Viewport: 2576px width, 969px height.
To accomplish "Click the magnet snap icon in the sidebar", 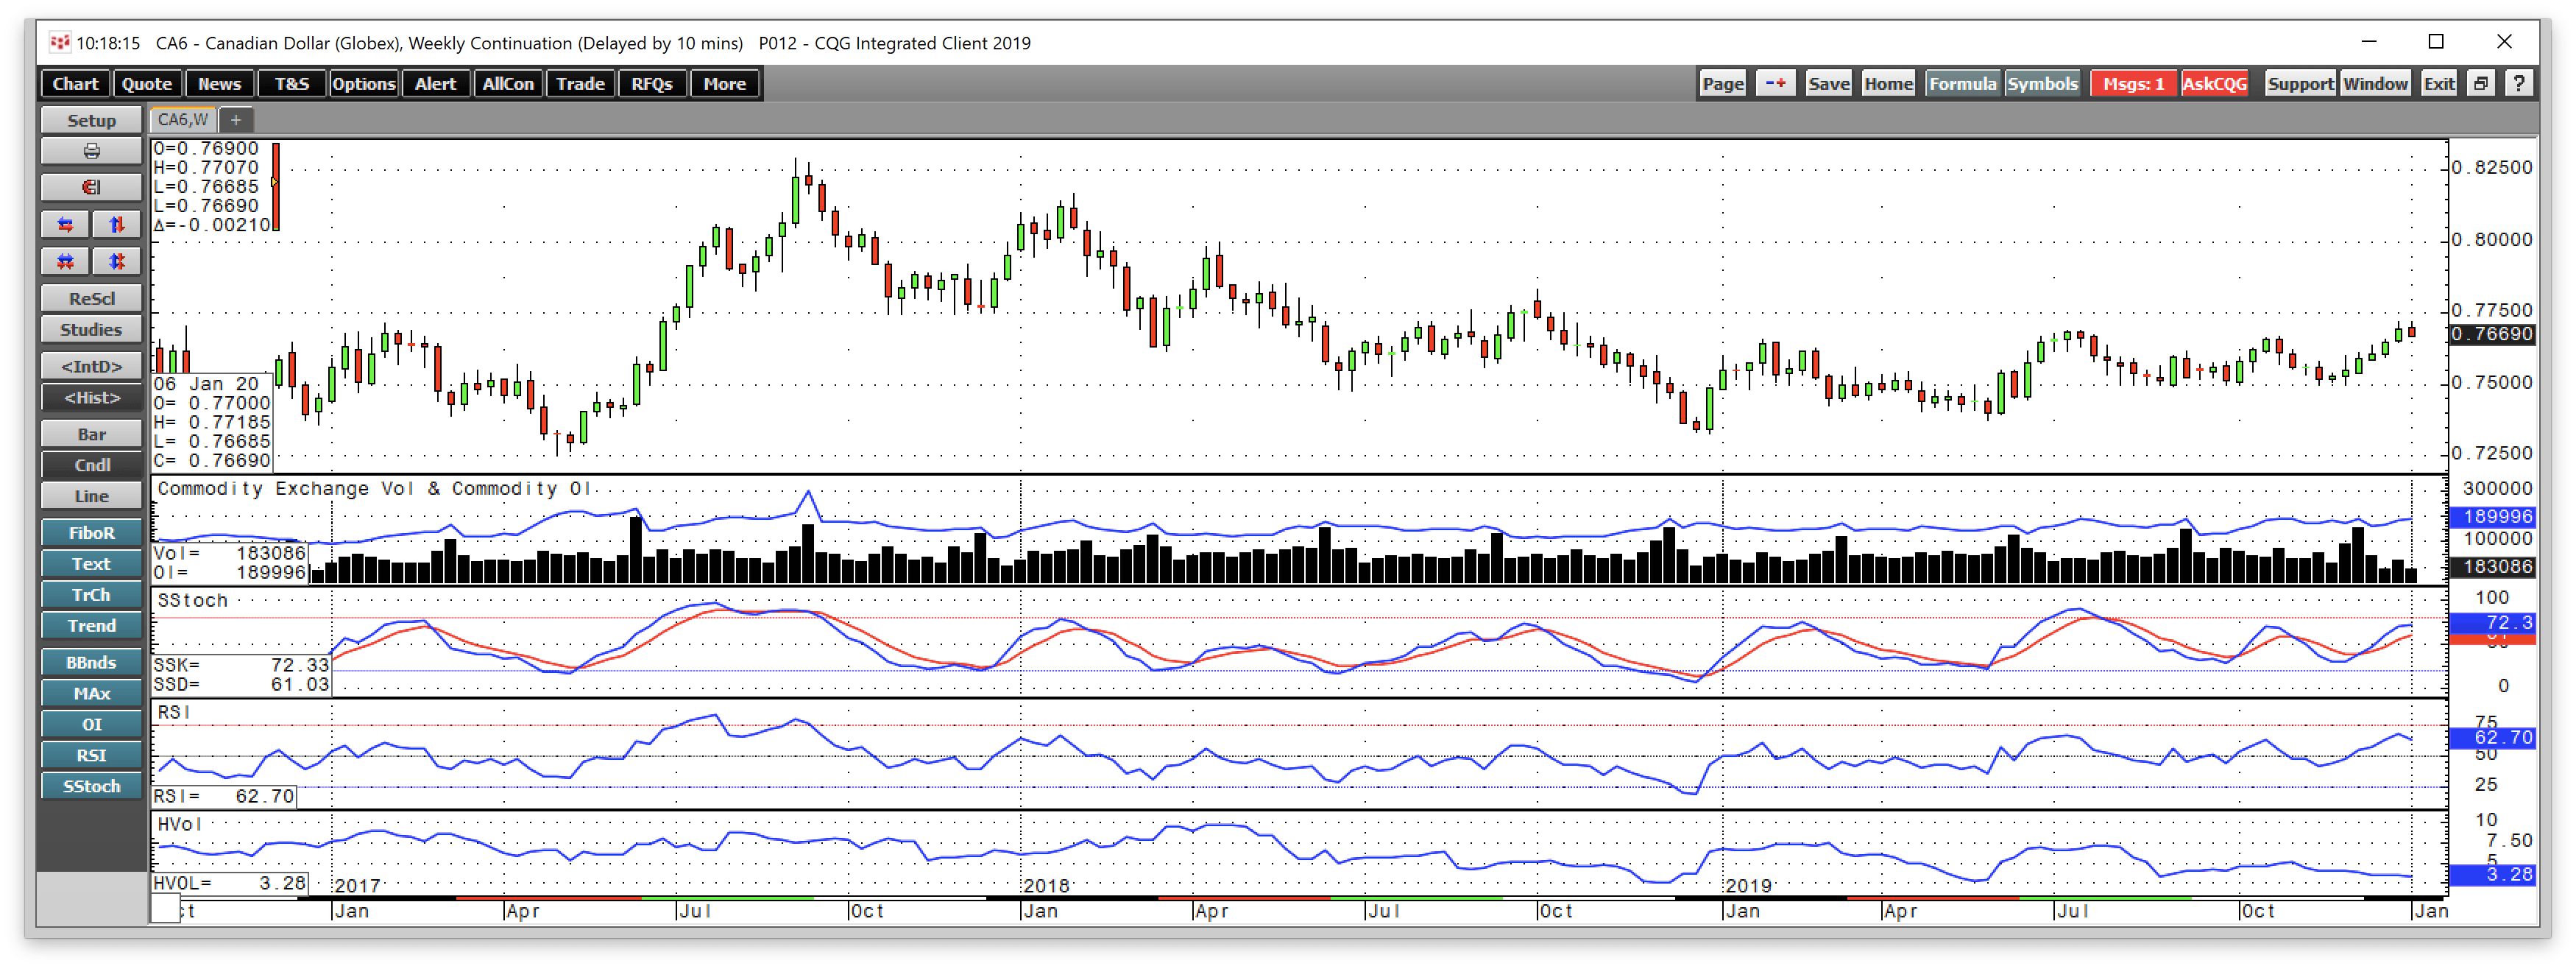I will pyautogui.click(x=91, y=187).
